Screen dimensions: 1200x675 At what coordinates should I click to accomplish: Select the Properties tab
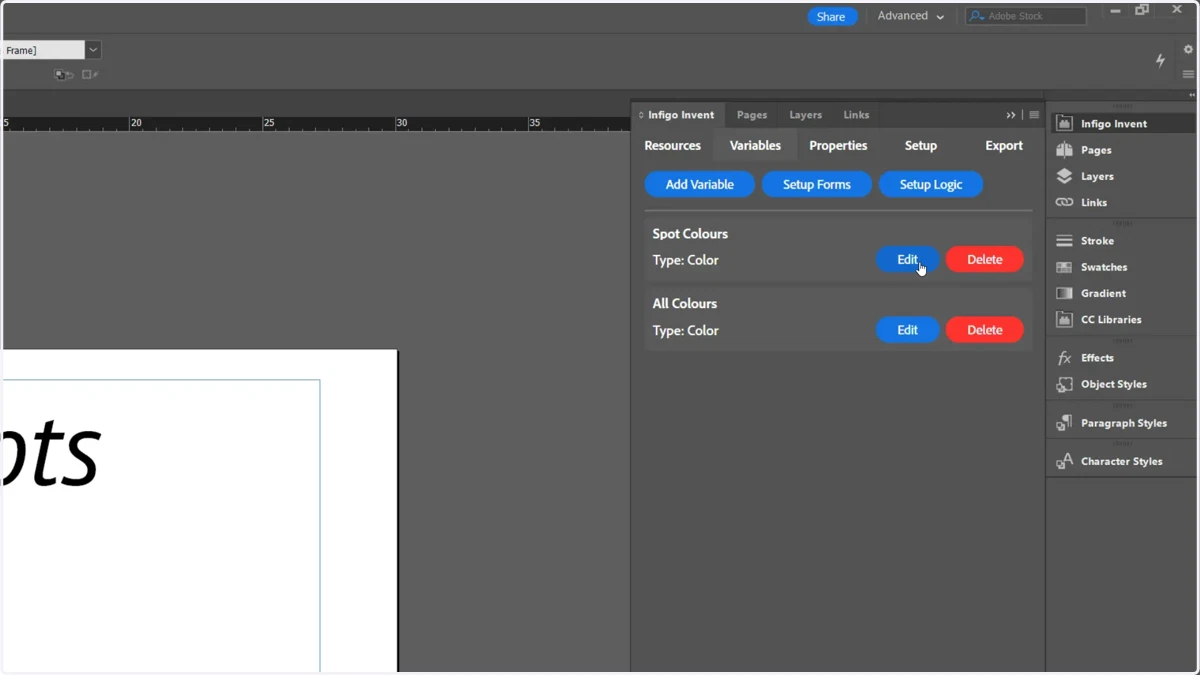click(x=838, y=146)
